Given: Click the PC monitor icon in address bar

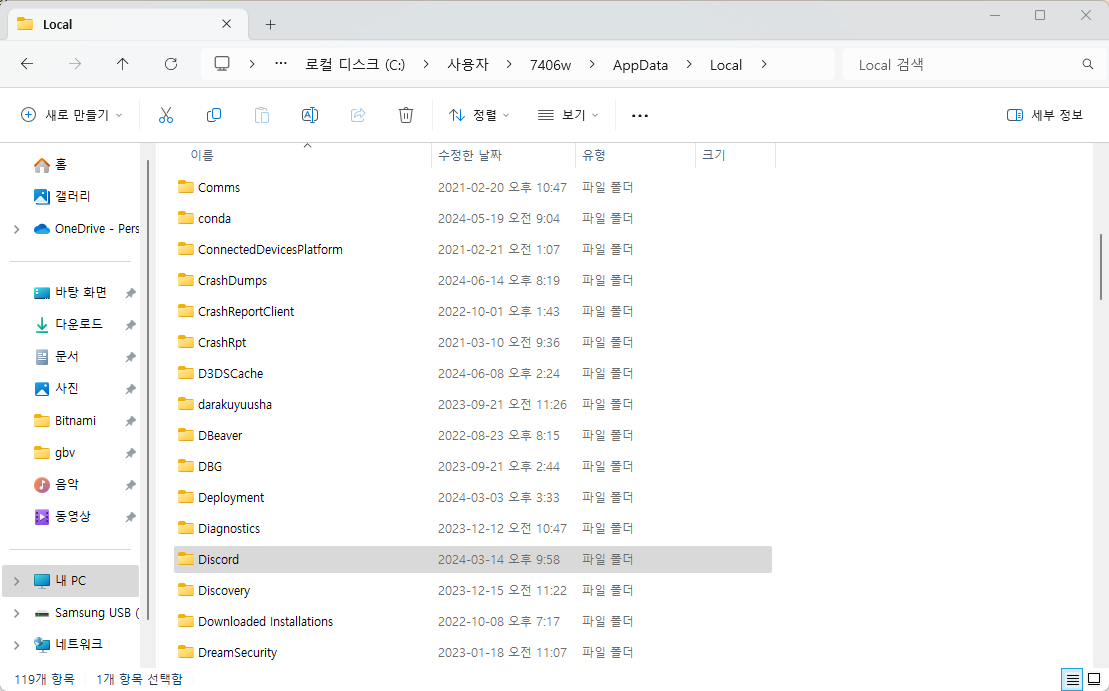Looking at the screenshot, I should click(x=222, y=64).
